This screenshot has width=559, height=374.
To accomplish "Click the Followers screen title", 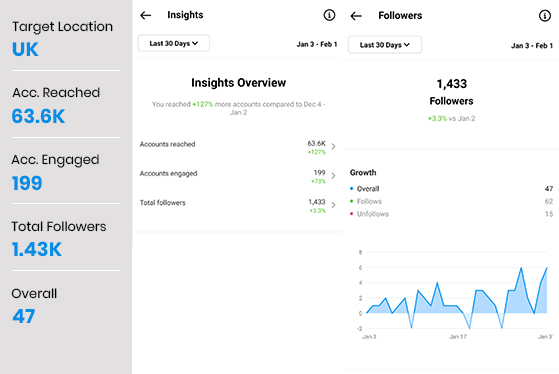I will pyautogui.click(x=400, y=16).
